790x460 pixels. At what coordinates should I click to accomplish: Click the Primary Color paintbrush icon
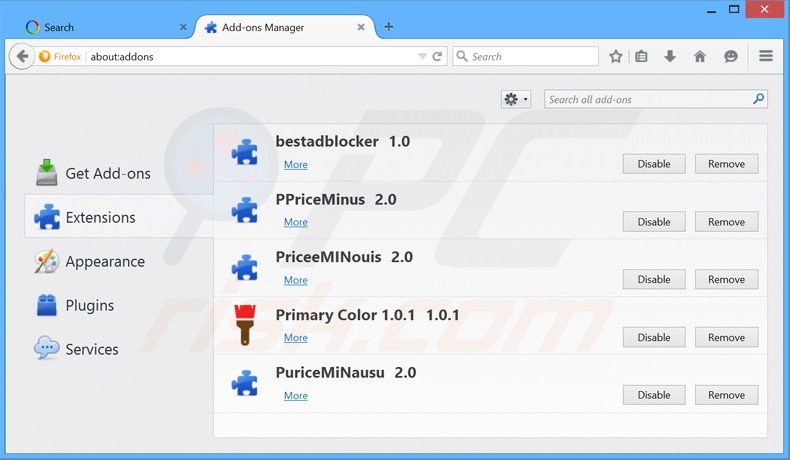coord(245,324)
